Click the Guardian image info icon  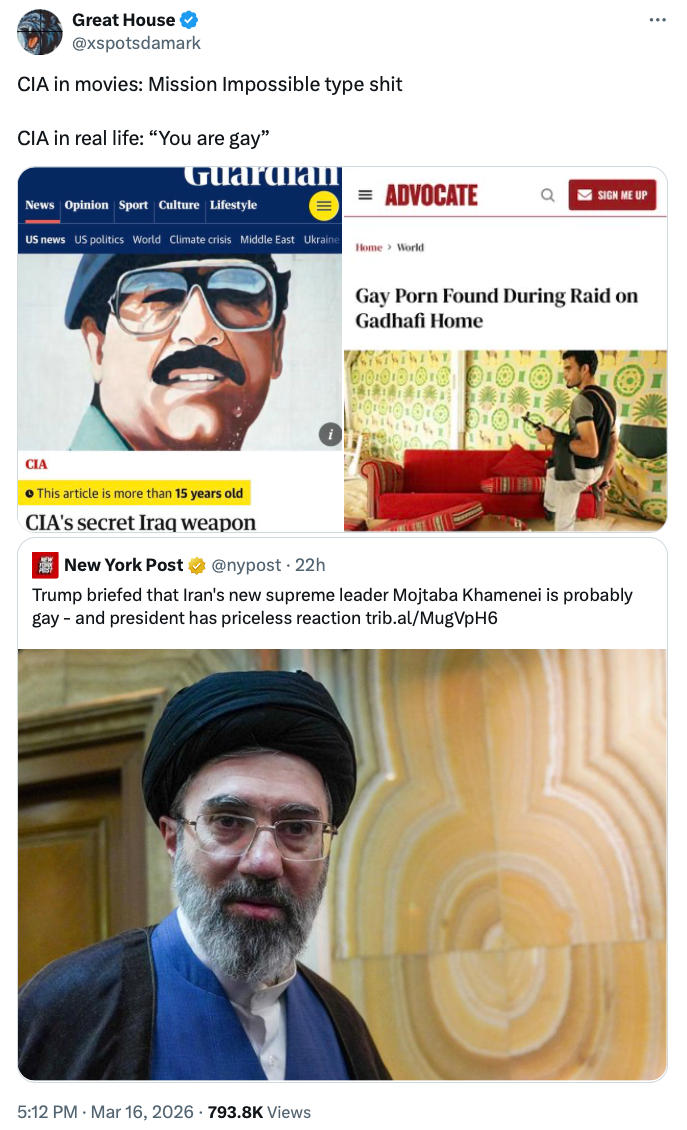[x=330, y=434]
